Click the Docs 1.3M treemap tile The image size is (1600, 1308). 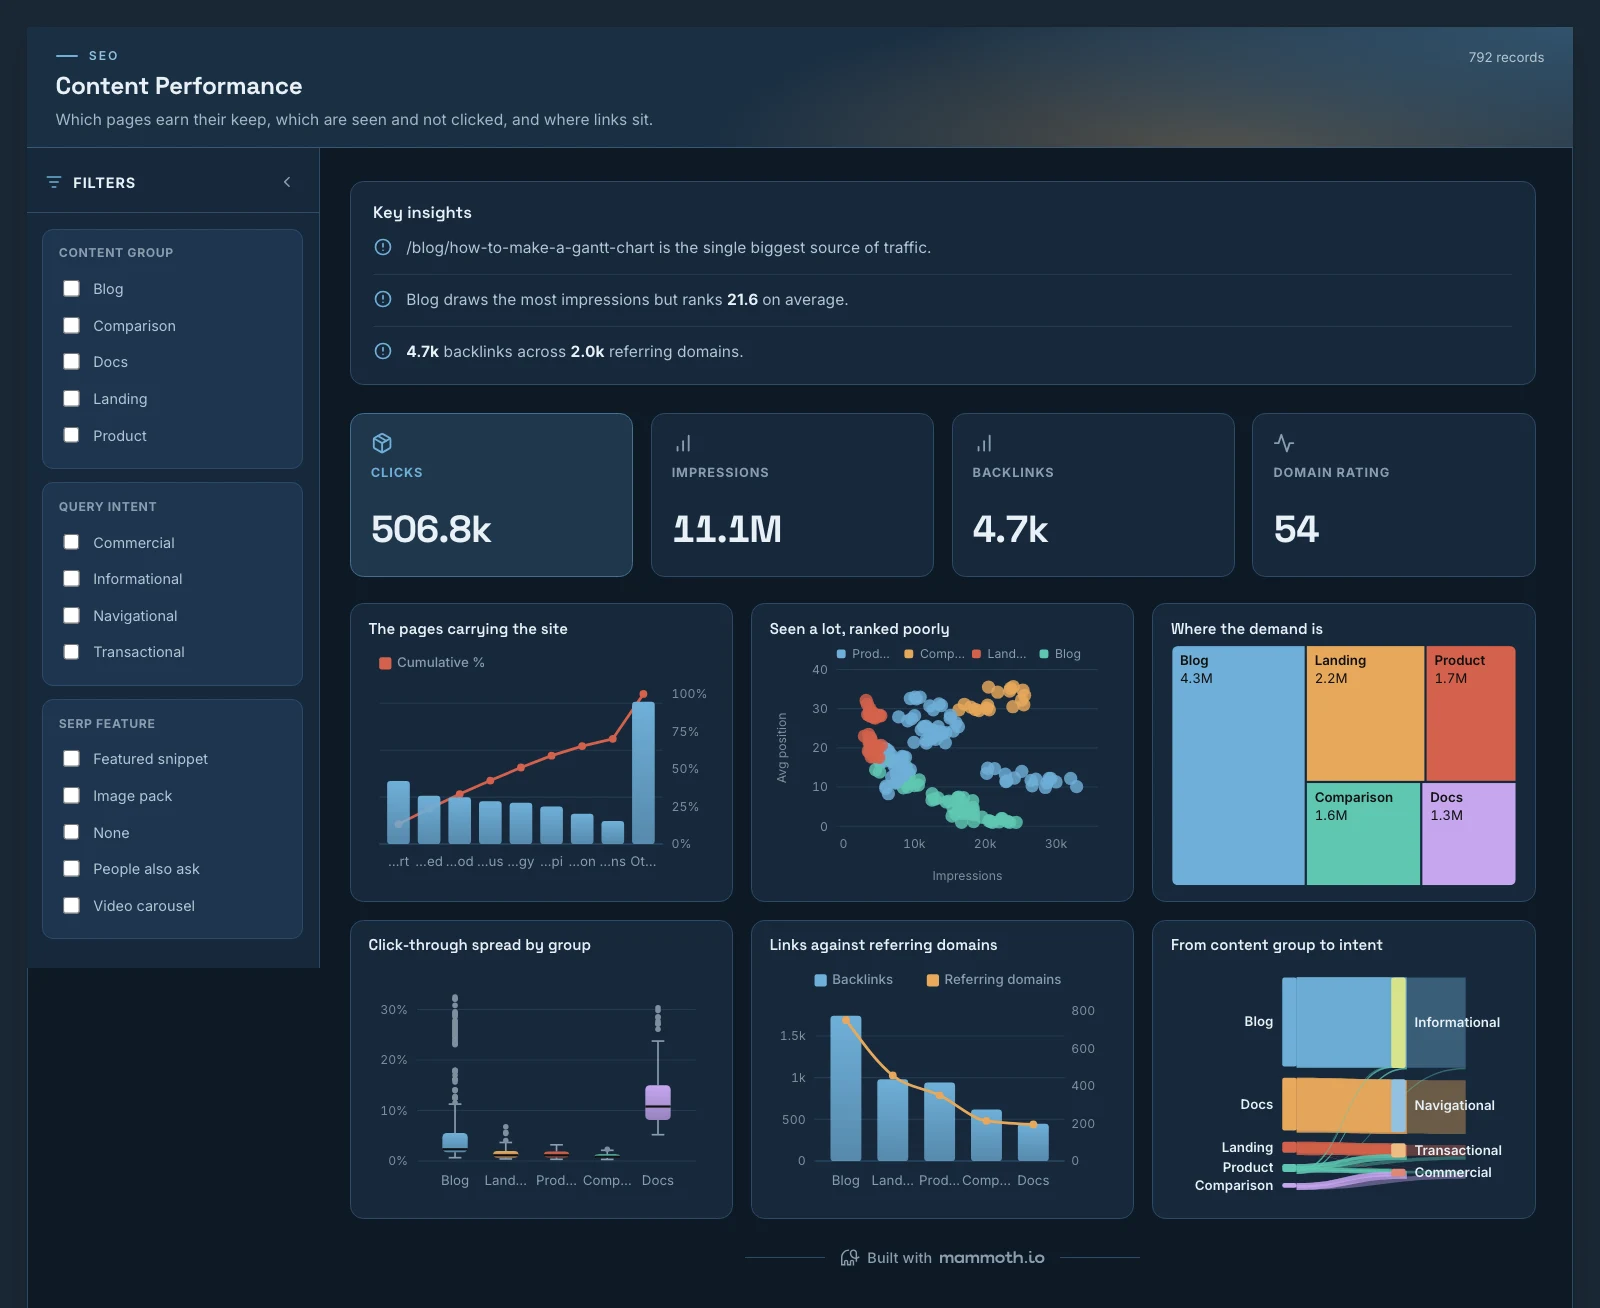(1468, 834)
